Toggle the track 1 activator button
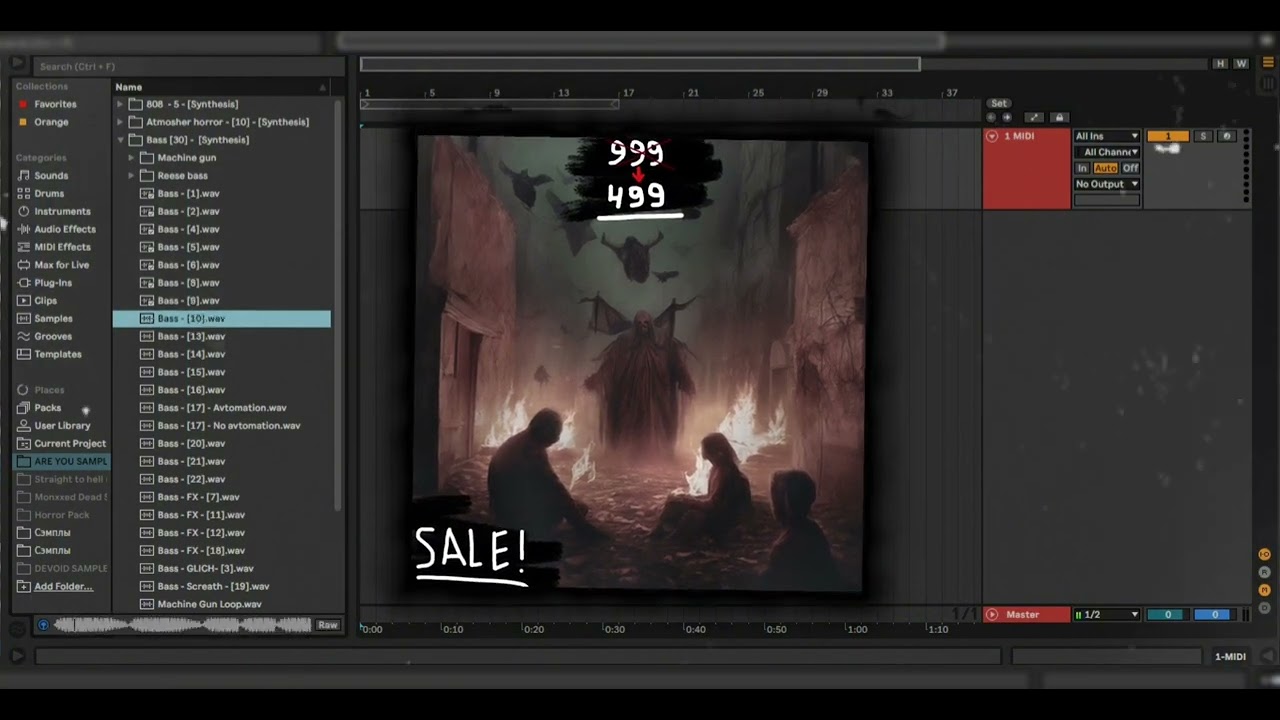The image size is (1280, 720). click(x=1167, y=136)
